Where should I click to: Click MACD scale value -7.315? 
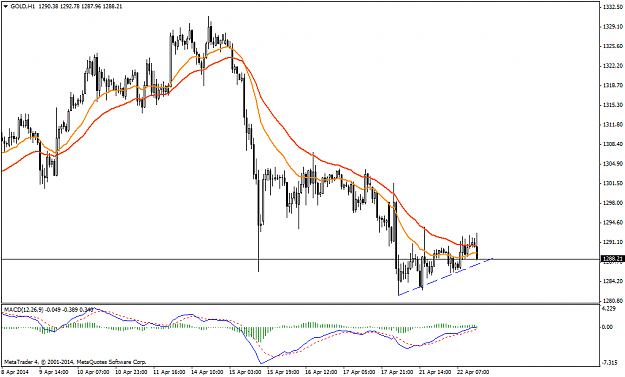point(610,363)
